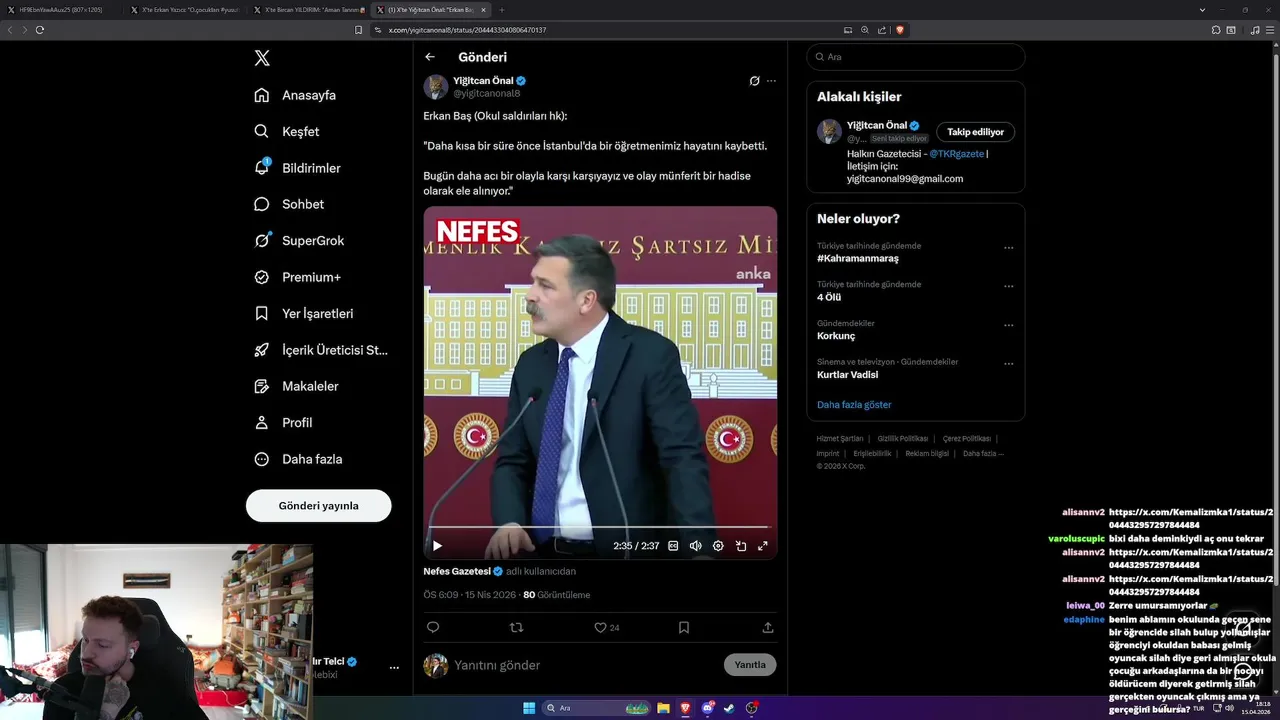Mute the video volume
1280x720 pixels.
point(696,546)
